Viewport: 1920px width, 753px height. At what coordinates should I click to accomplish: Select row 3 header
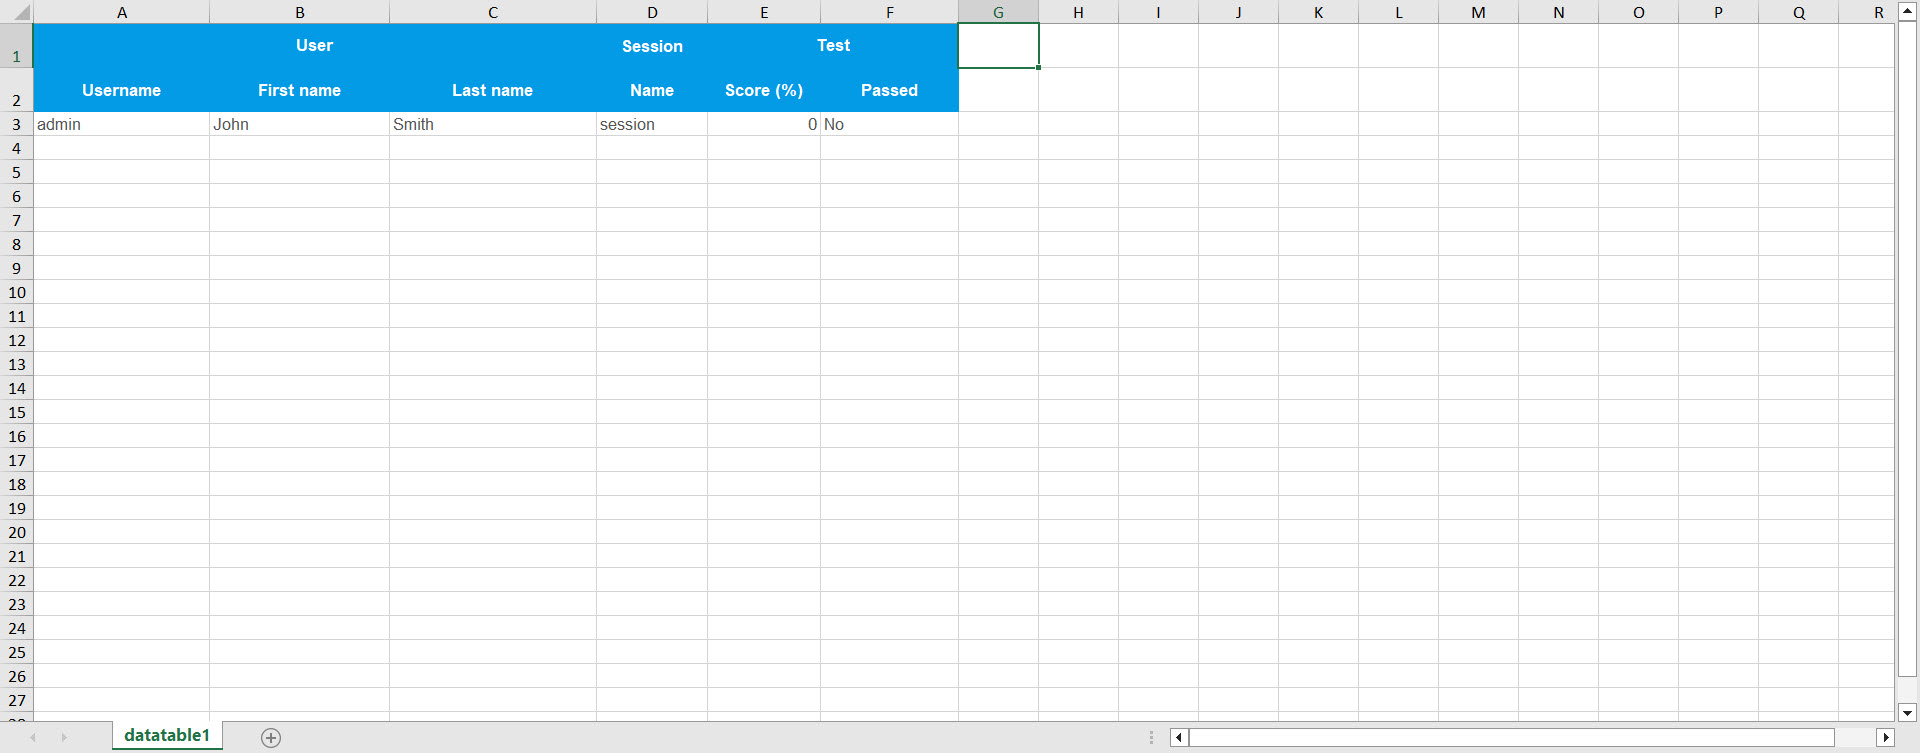pyautogui.click(x=16, y=124)
